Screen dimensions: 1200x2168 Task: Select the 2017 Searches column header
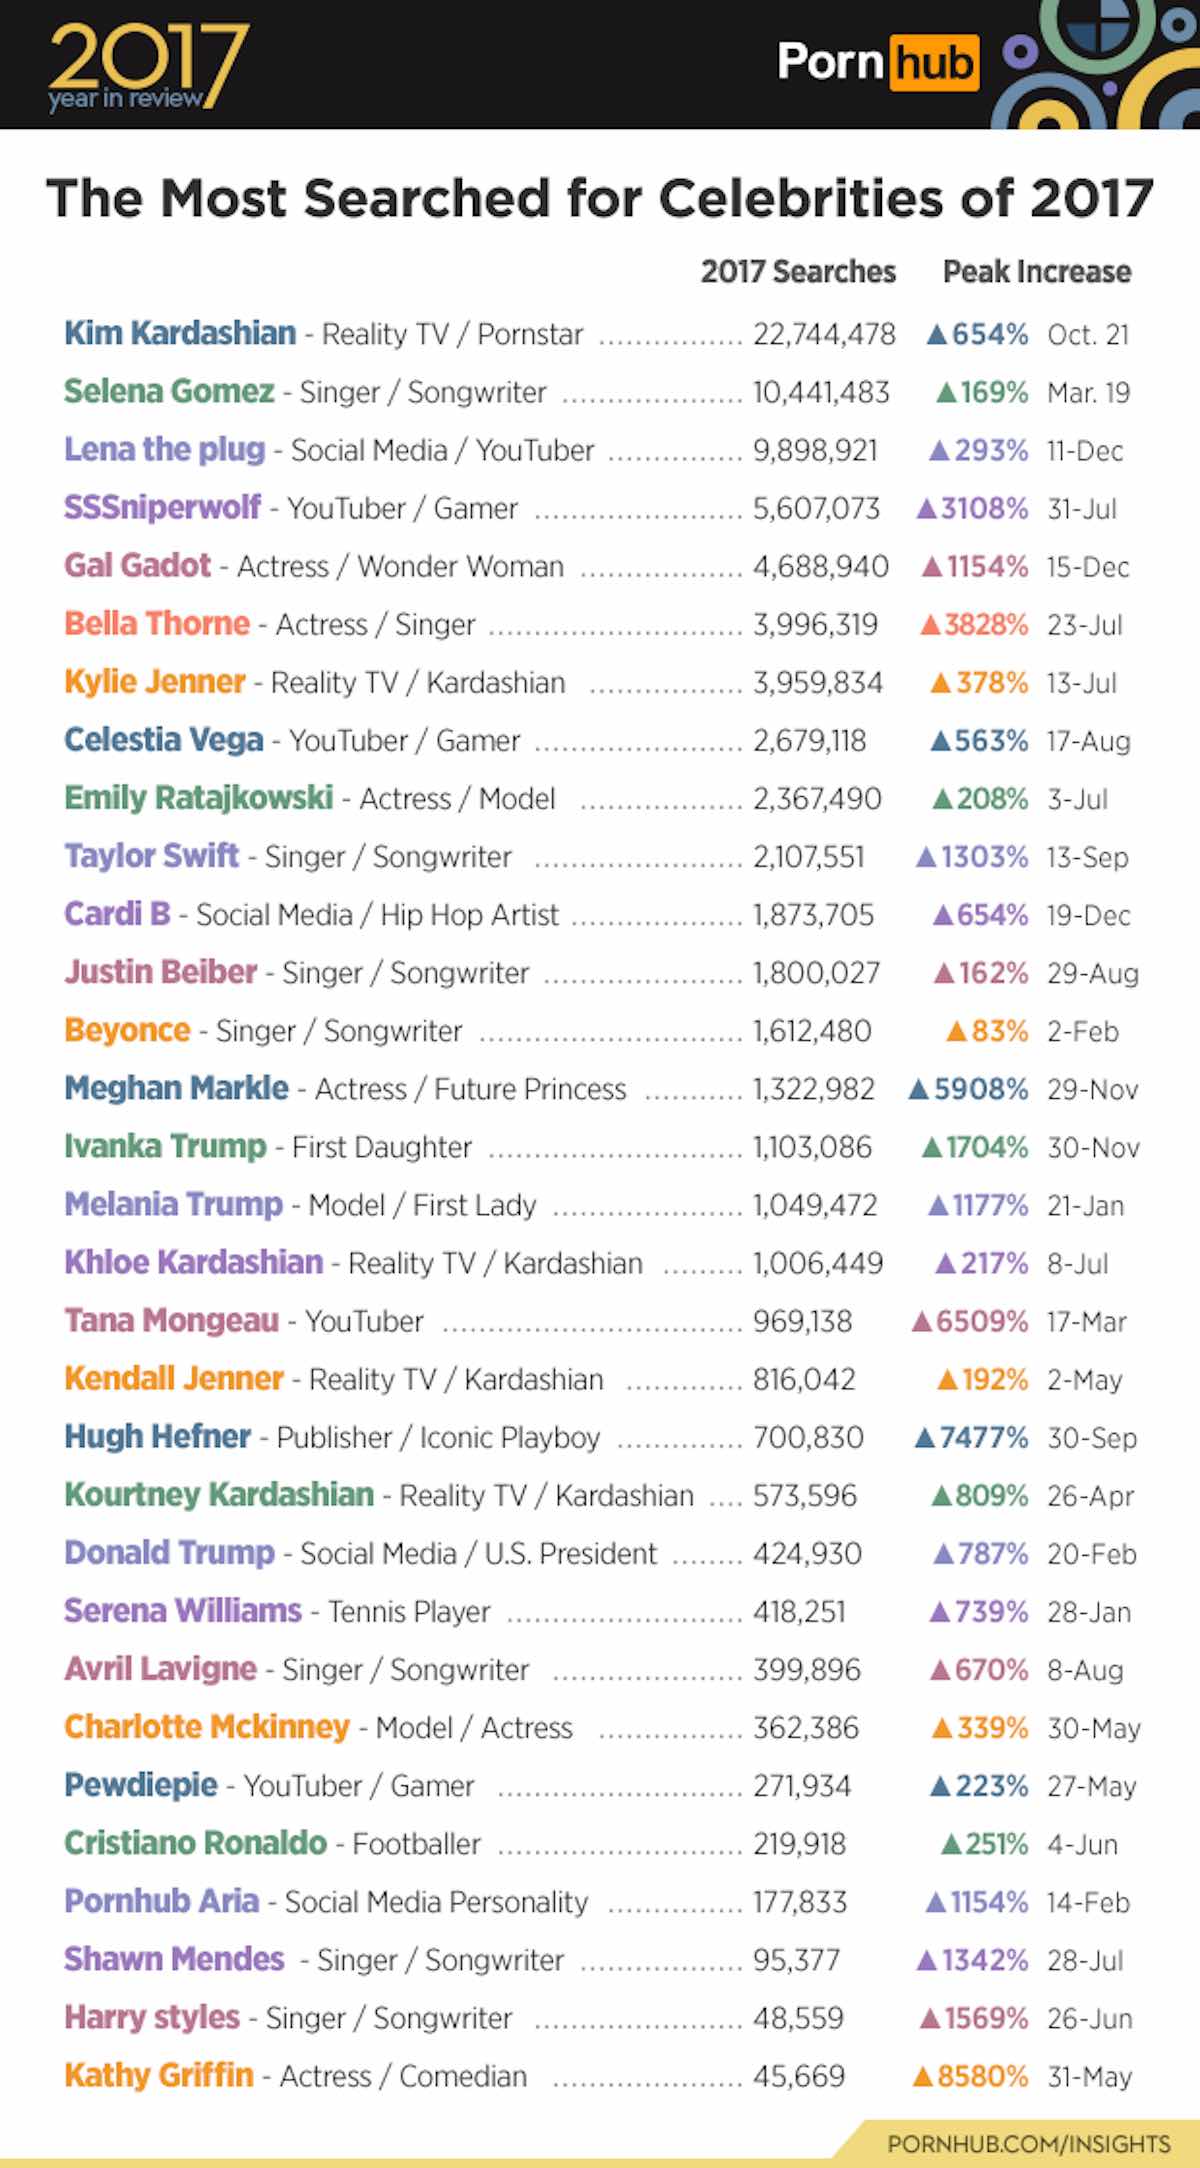(798, 272)
